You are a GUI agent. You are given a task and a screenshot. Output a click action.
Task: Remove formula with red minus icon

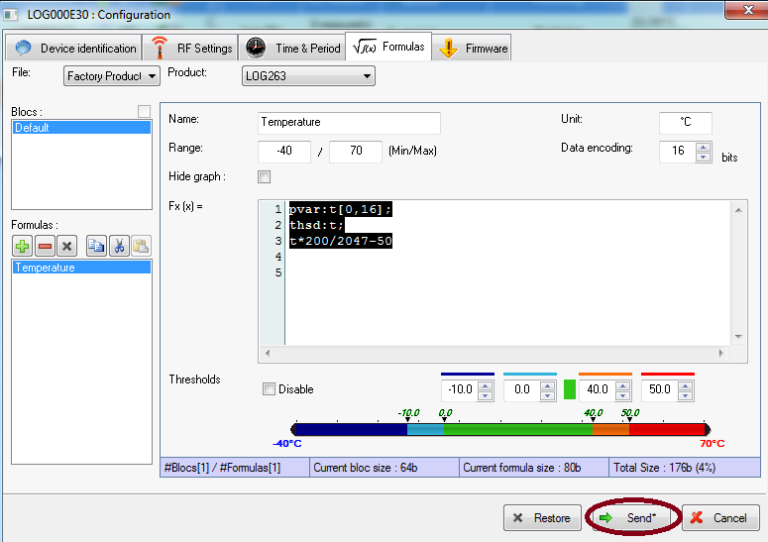(x=45, y=246)
